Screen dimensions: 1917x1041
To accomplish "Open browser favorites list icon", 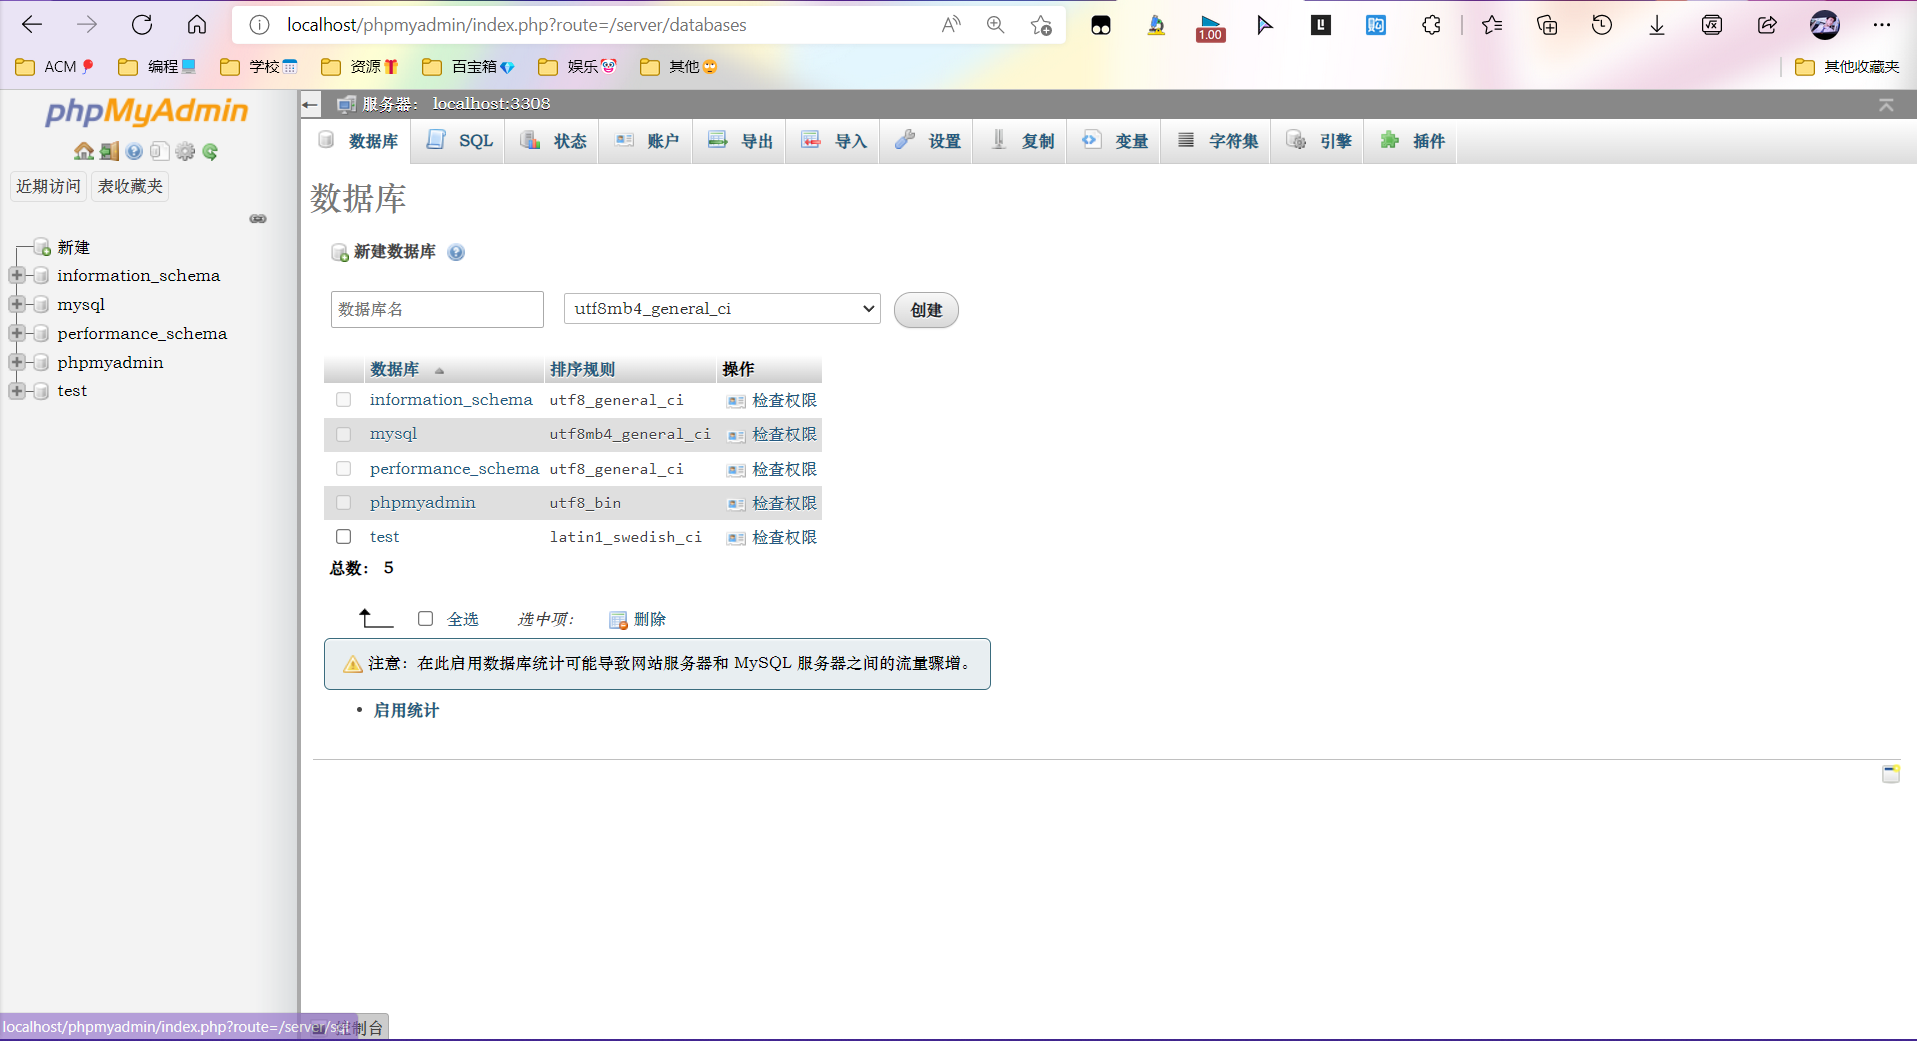I will point(1492,25).
